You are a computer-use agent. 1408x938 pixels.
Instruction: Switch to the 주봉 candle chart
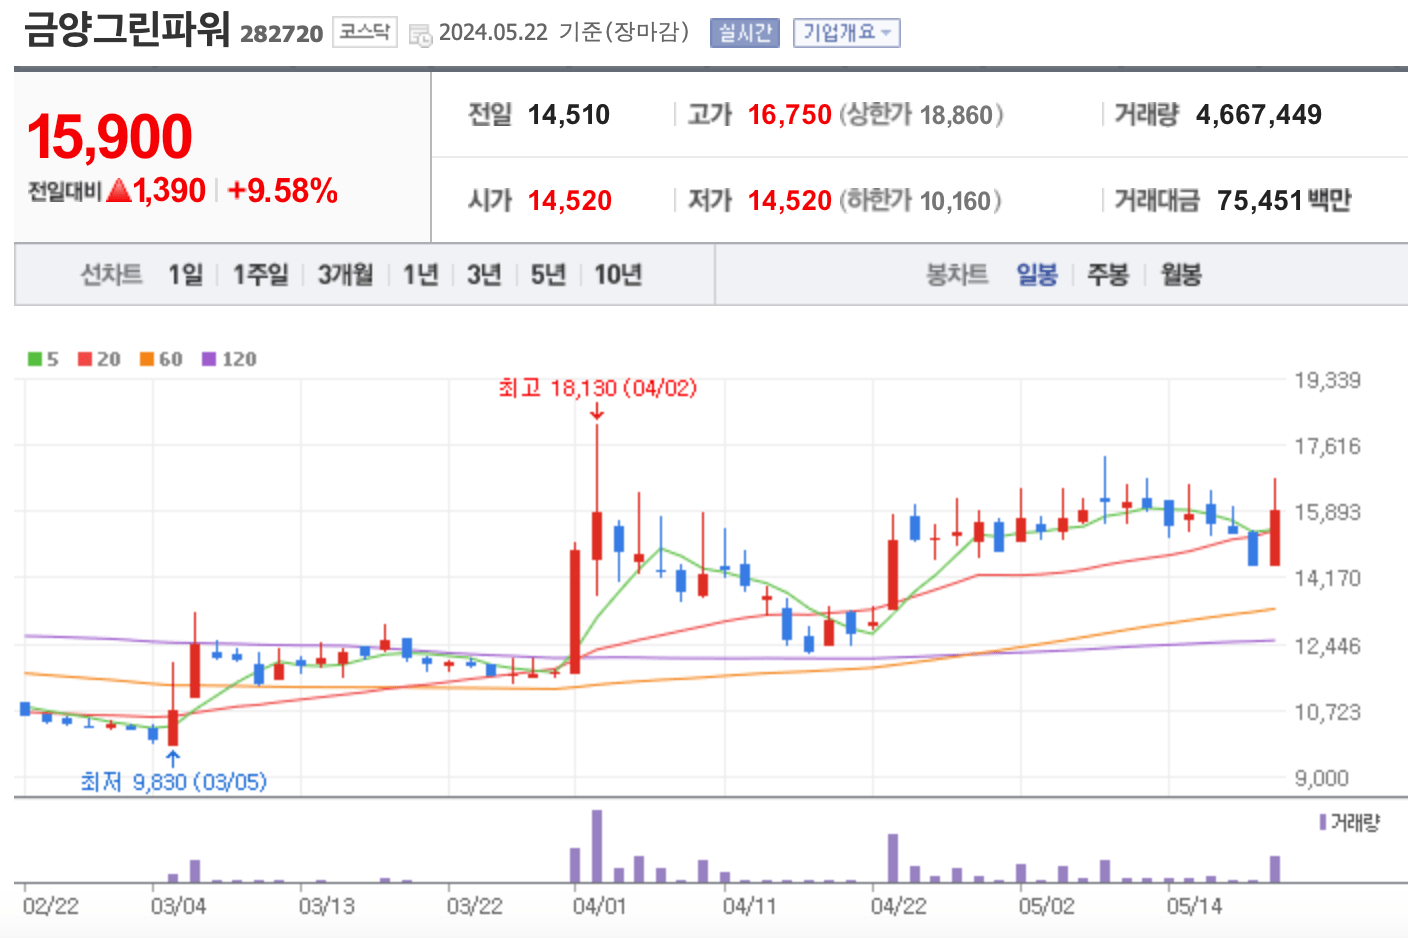tap(1108, 274)
